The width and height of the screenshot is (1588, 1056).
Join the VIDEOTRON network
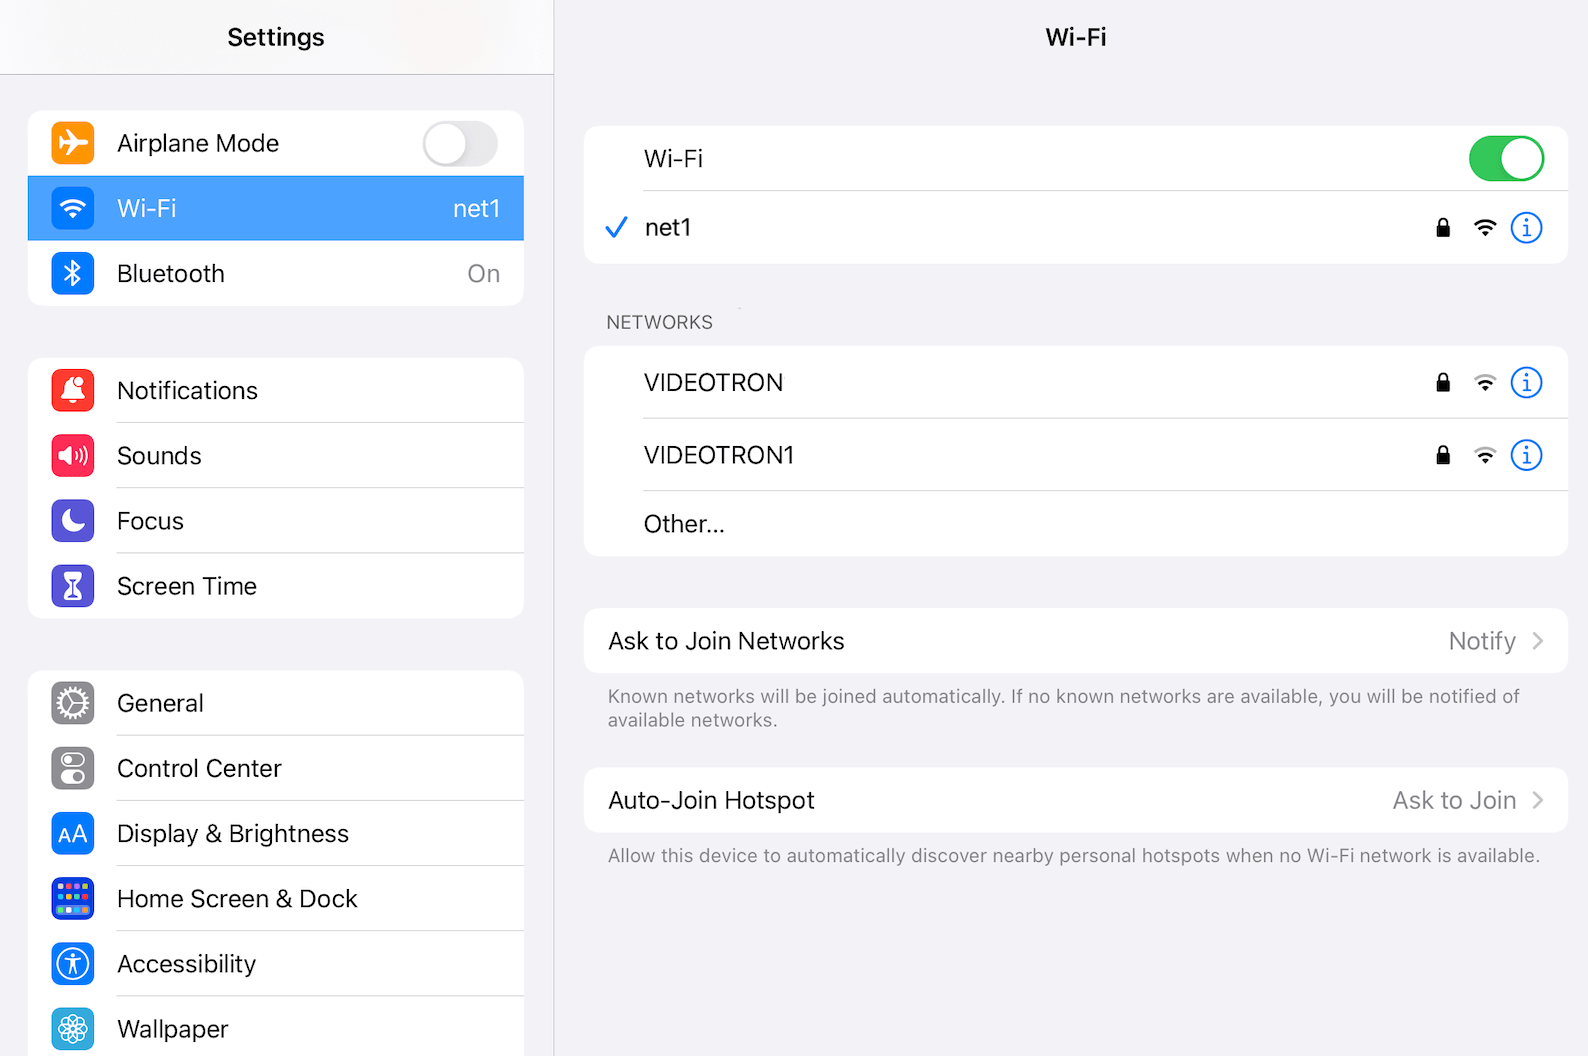coord(900,383)
